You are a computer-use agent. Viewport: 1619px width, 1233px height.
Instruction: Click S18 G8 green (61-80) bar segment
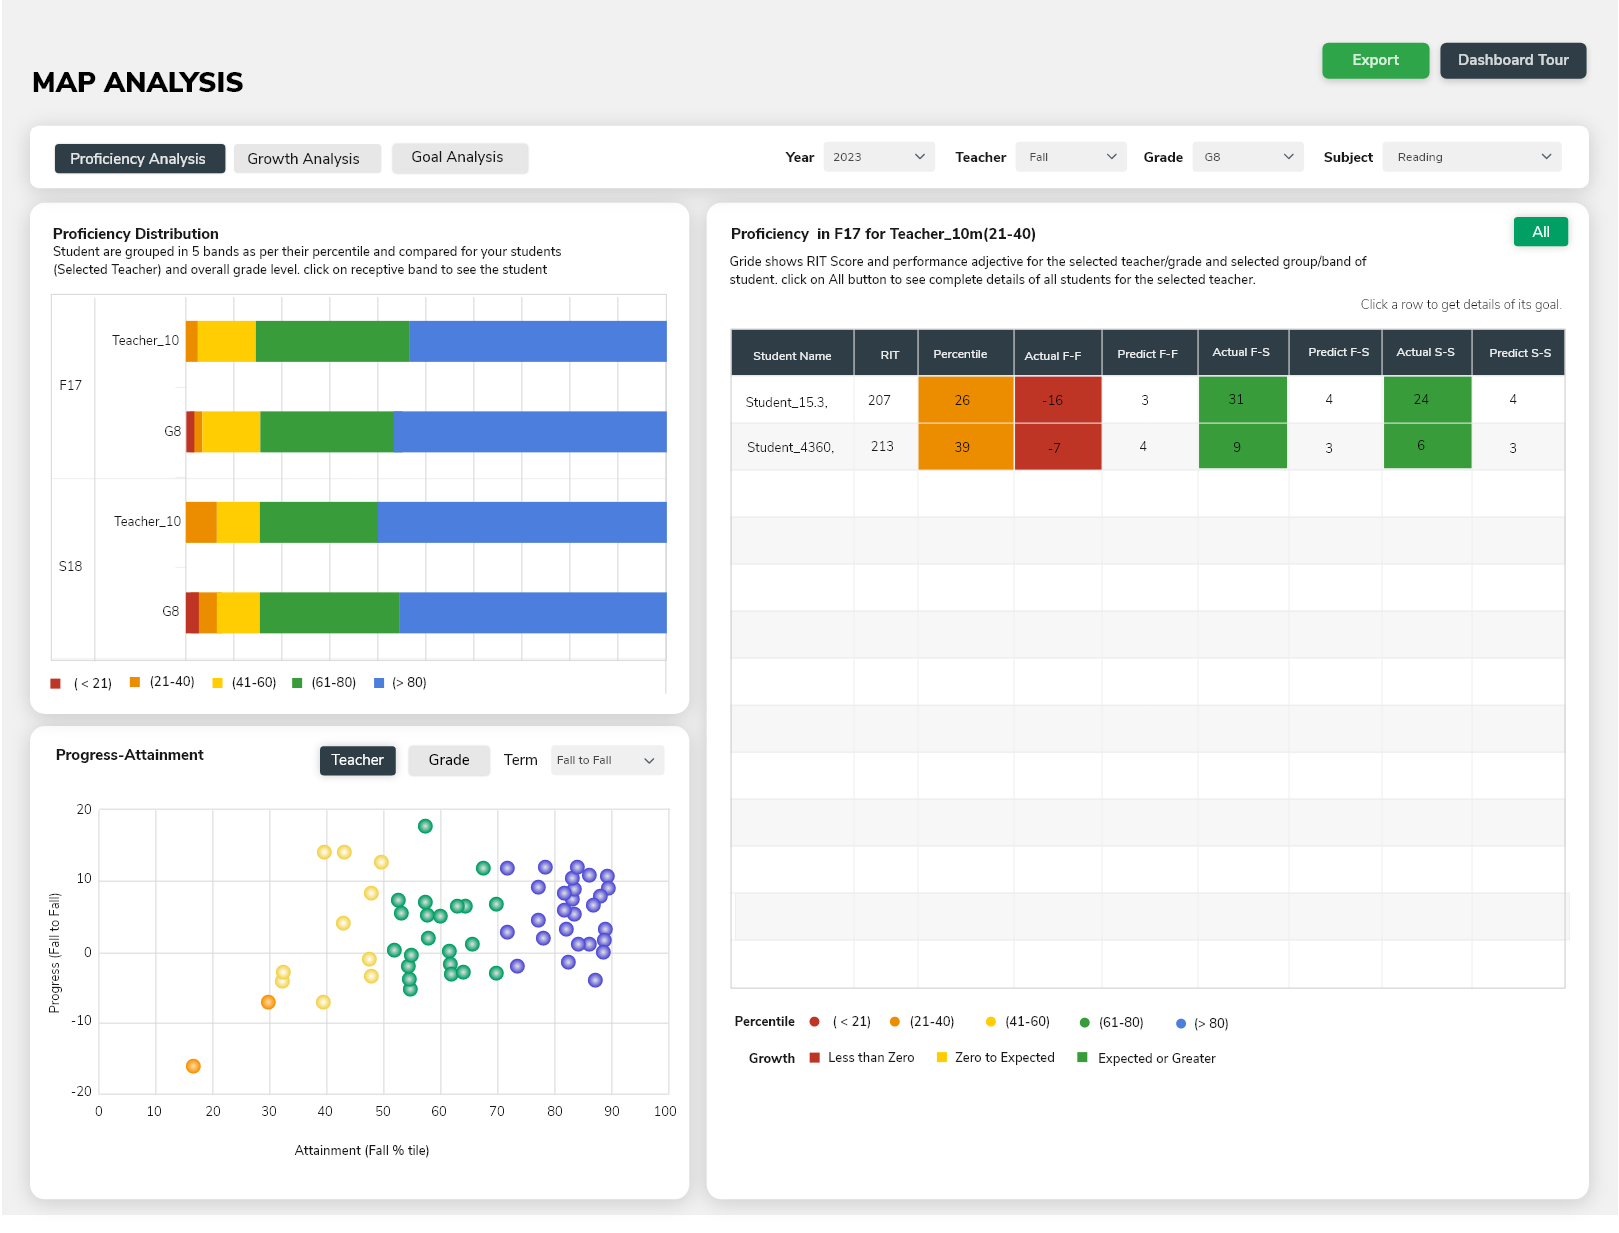click(x=329, y=613)
